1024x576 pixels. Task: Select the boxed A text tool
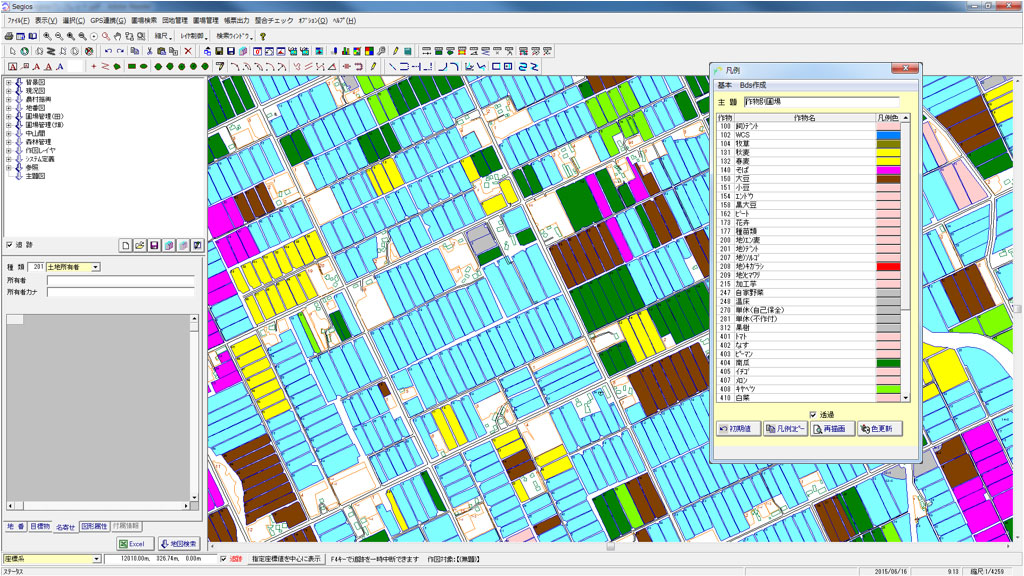tap(12, 67)
